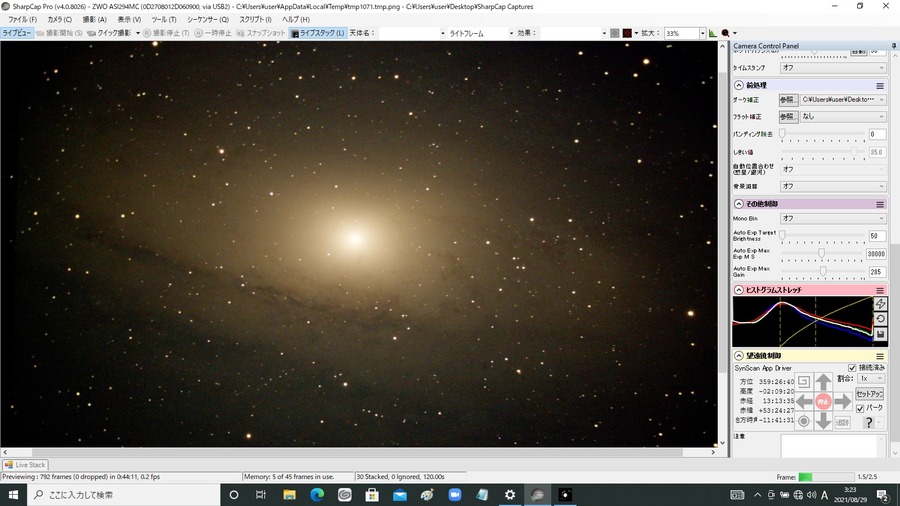Toggle the パーク park checkbox
This screenshot has height=506, width=900.
pos(860,408)
